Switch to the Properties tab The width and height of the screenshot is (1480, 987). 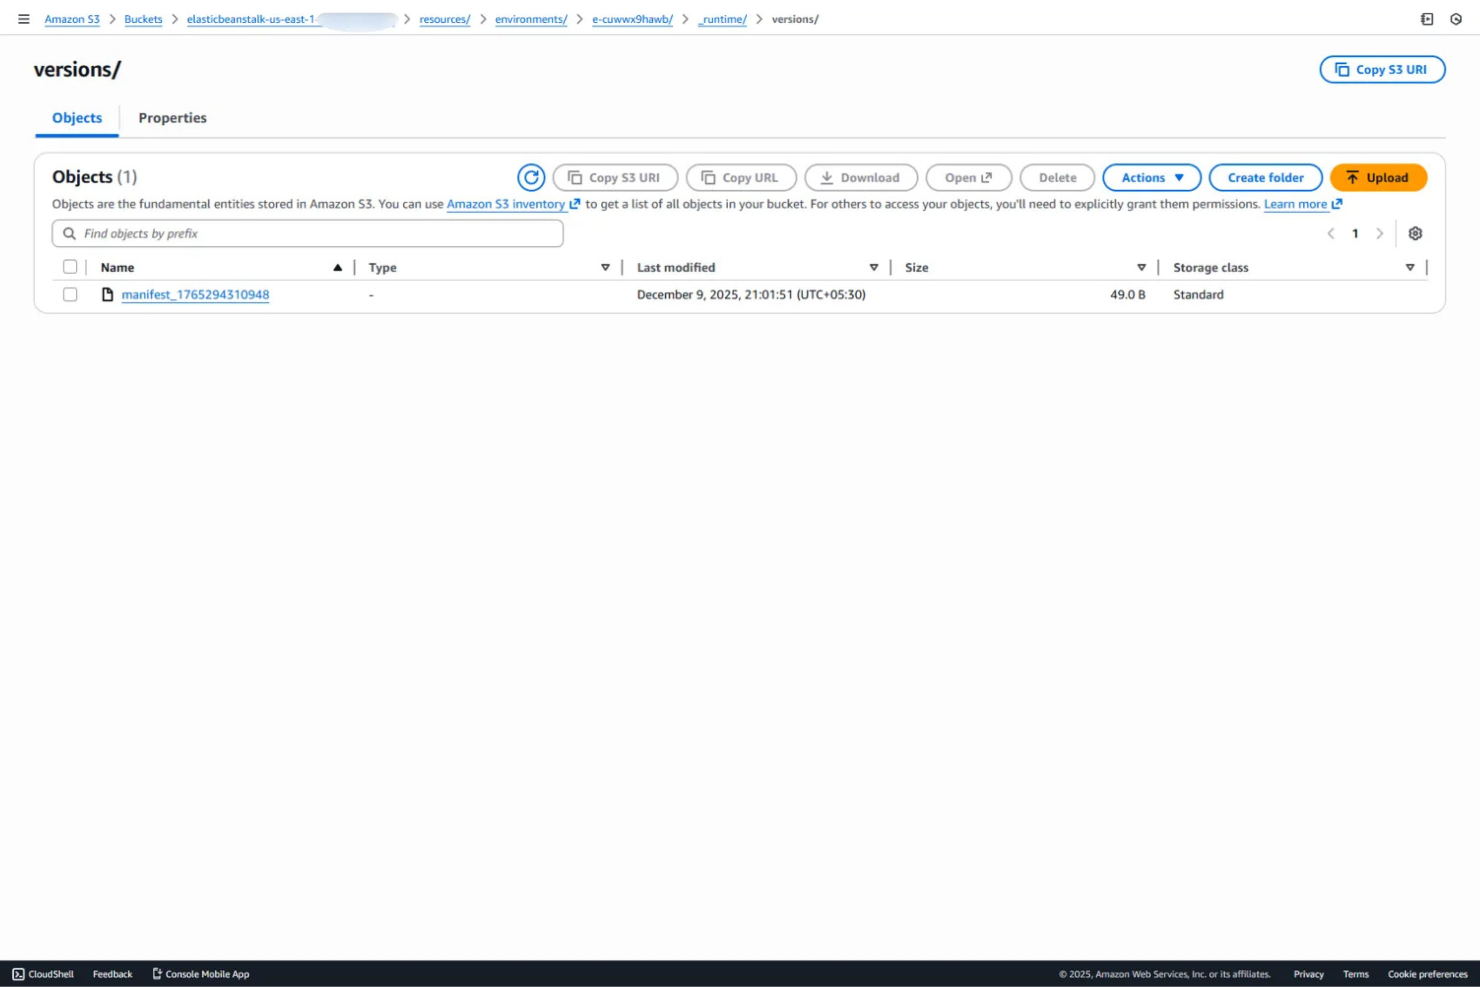[x=172, y=118]
